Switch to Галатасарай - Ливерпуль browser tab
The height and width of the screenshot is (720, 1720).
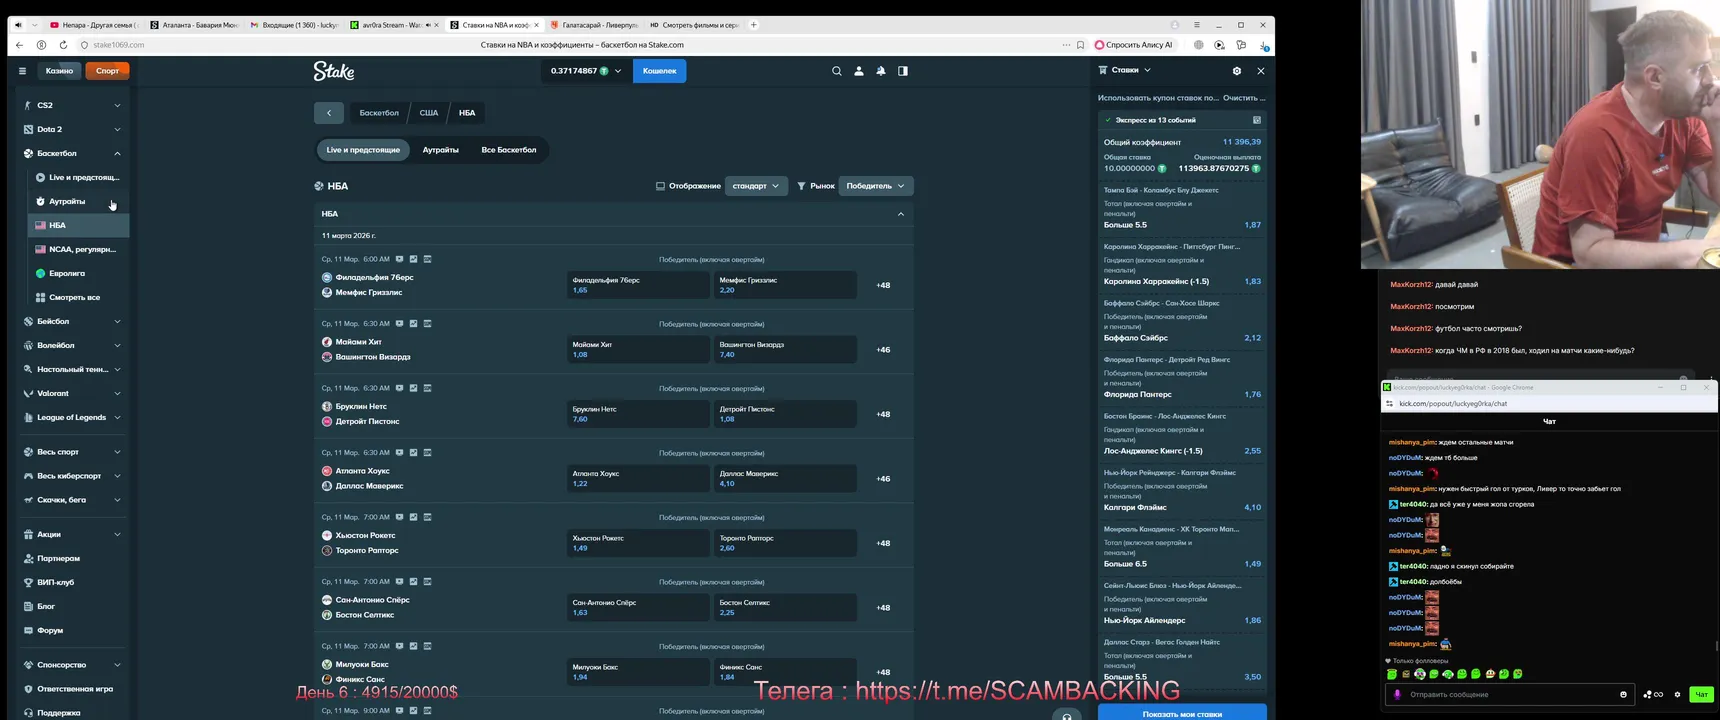tap(593, 25)
